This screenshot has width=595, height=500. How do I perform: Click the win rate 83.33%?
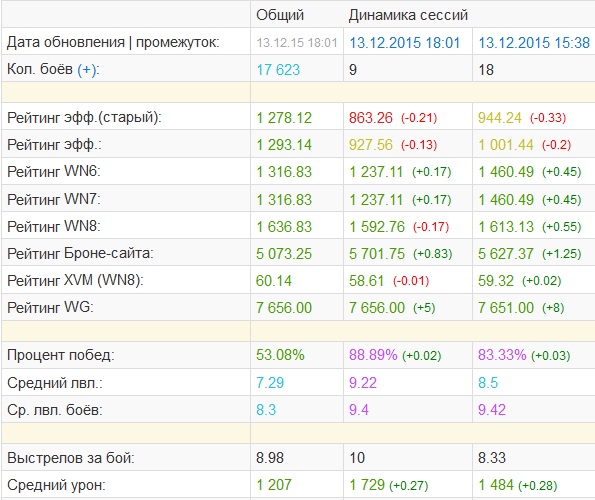pos(502,355)
